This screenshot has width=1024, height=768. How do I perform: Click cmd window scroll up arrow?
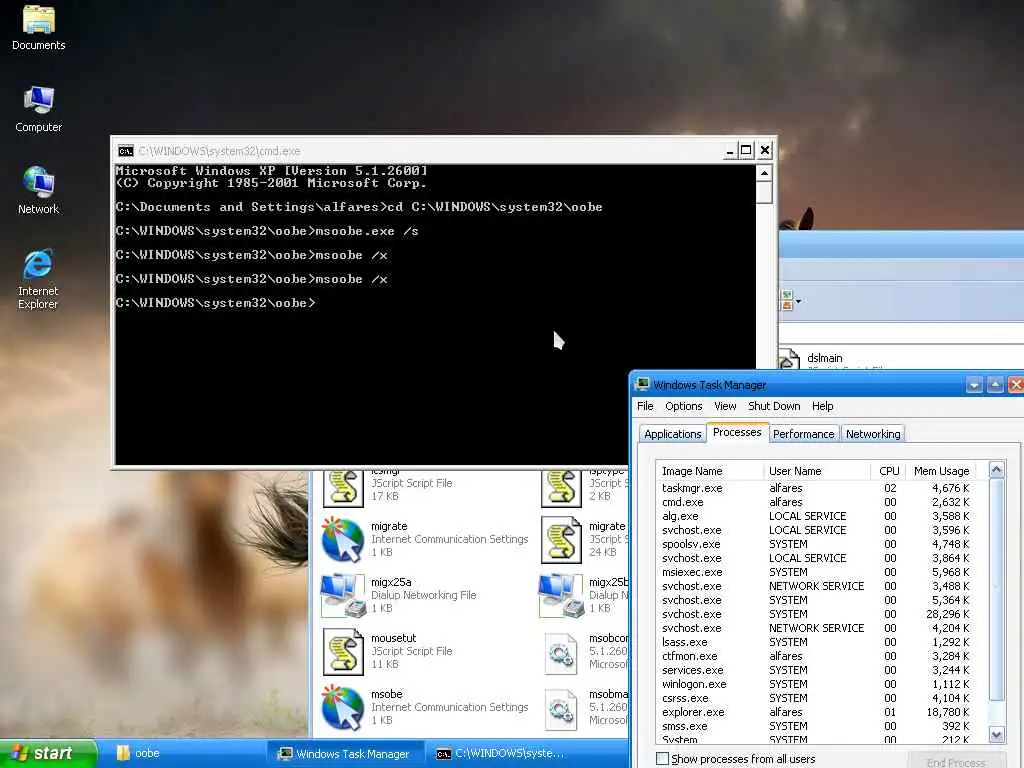[763, 173]
